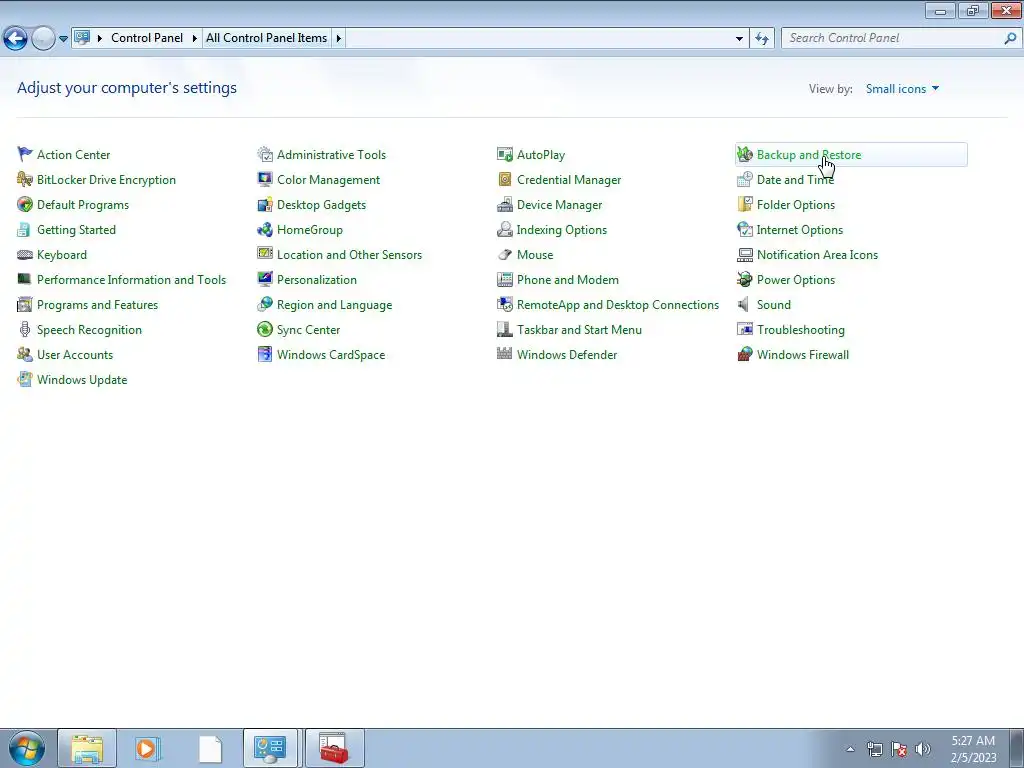Screen dimensions: 1024x768
Task: Click the Mouse icon
Action: [505, 255]
